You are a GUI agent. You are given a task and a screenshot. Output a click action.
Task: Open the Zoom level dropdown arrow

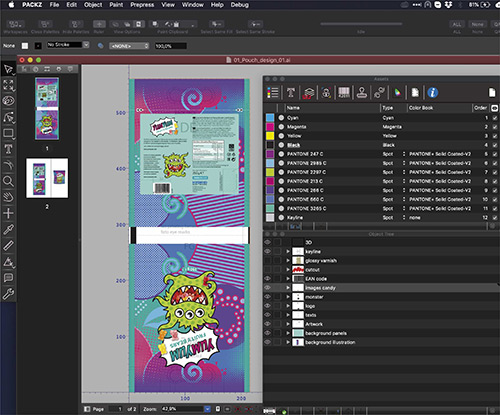(x=207, y=409)
